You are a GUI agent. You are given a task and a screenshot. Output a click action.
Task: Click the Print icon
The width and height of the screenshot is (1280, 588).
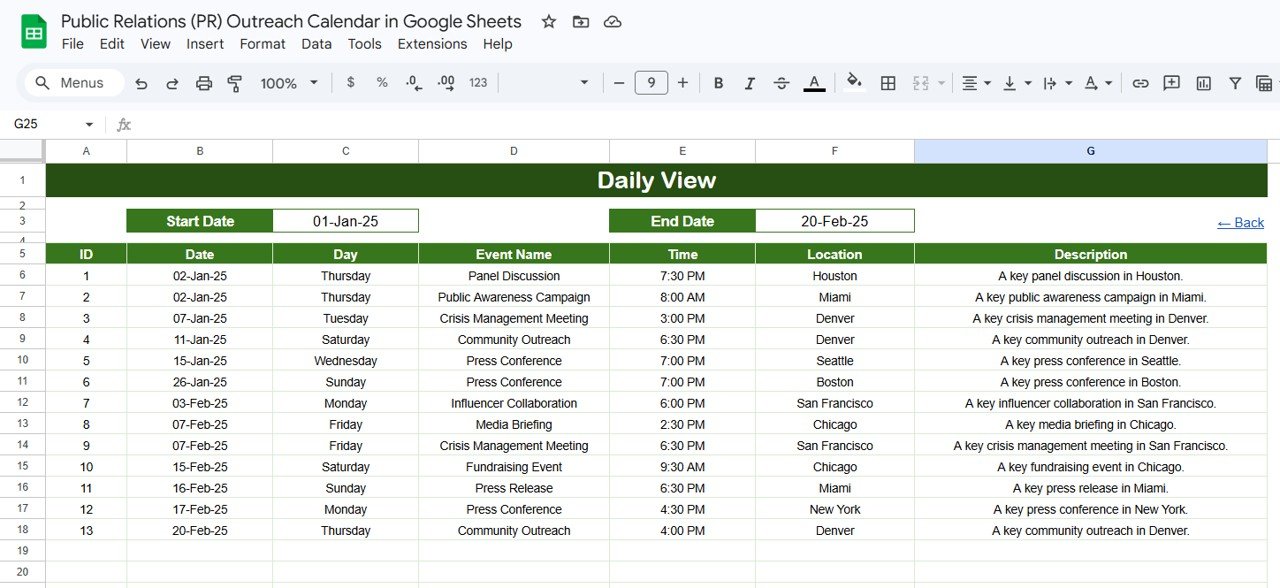click(204, 83)
